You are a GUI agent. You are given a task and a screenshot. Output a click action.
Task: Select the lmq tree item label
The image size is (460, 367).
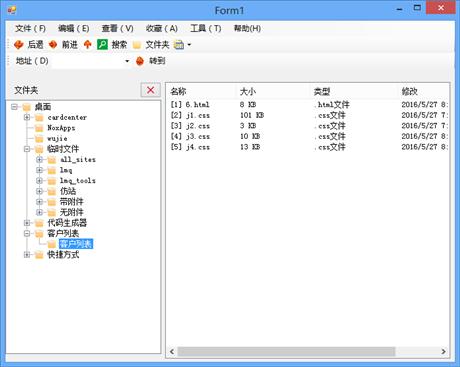pyautogui.click(x=66, y=170)
